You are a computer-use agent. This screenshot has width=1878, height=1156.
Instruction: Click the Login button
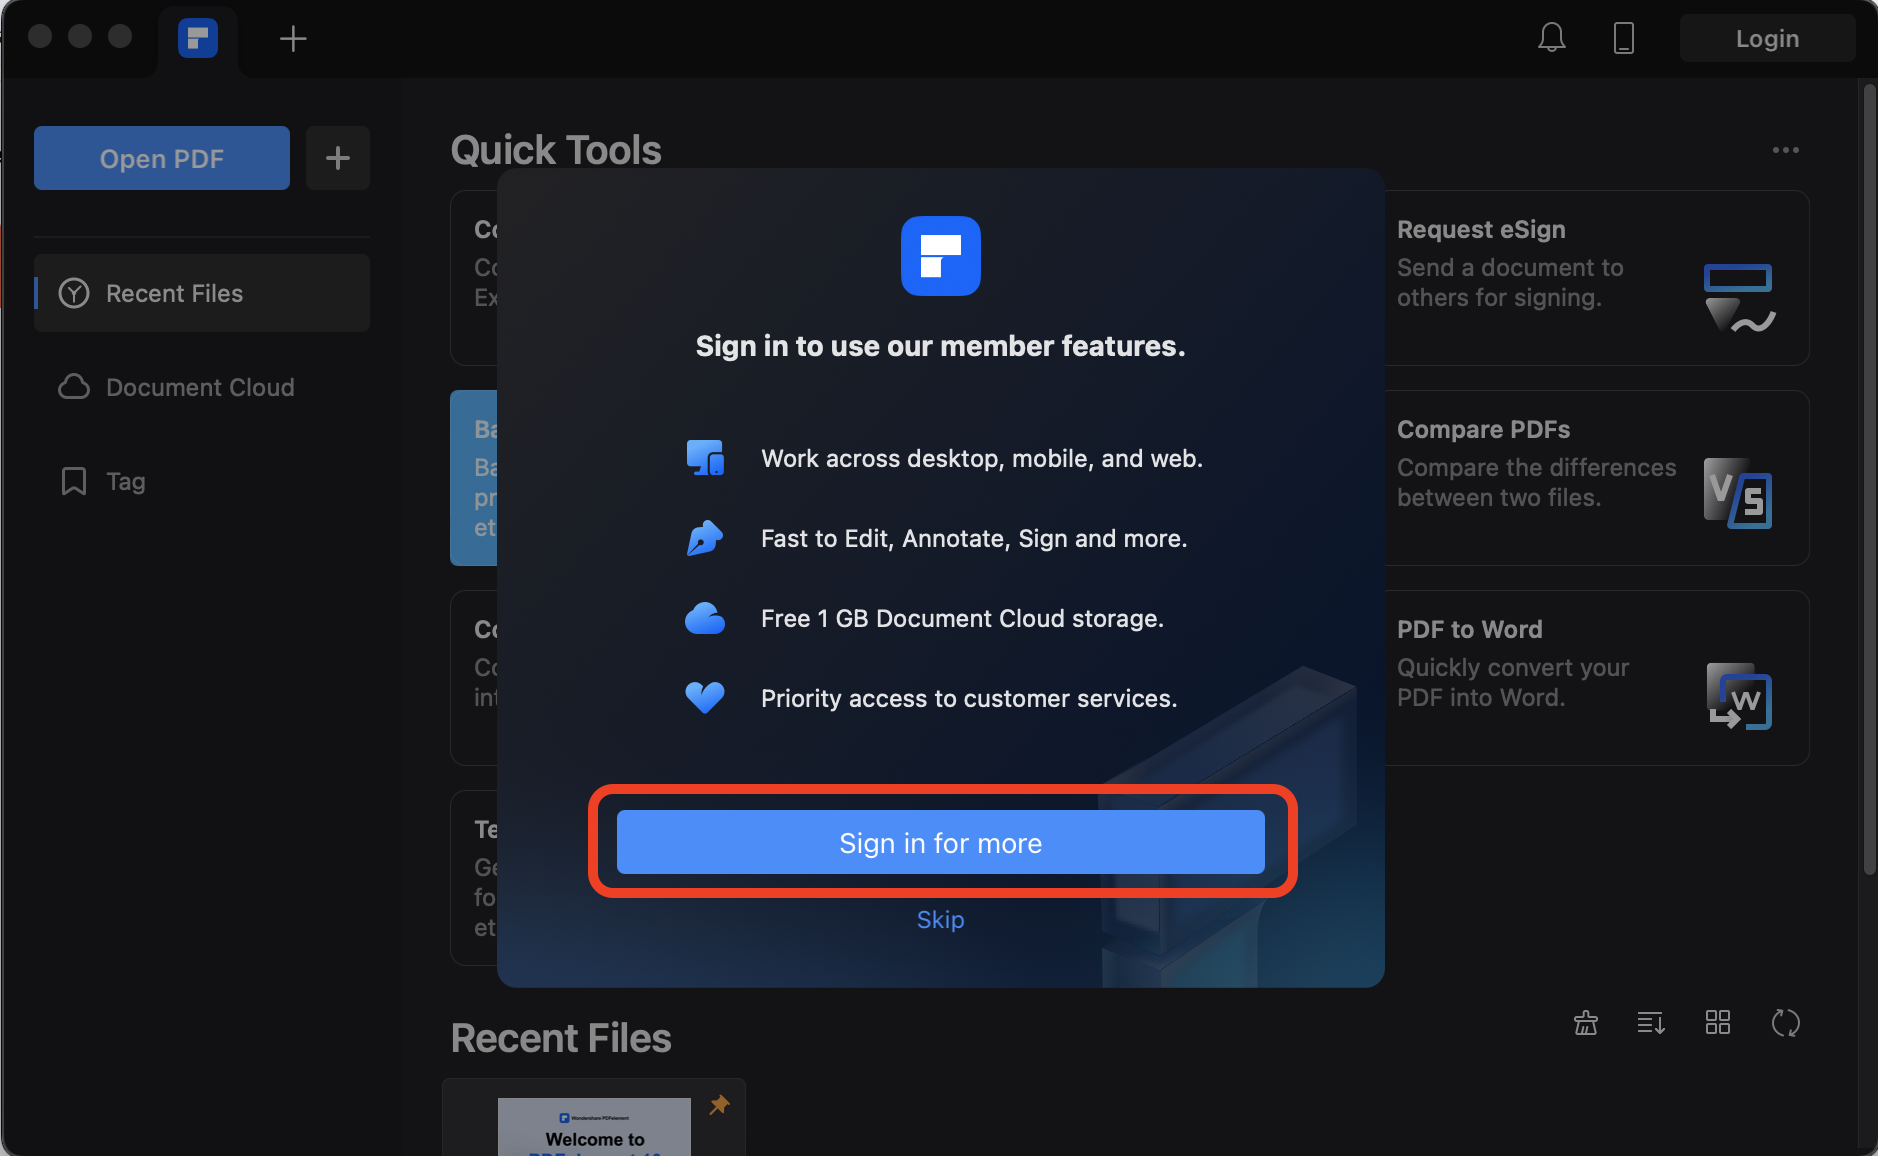click(1766, 37)
